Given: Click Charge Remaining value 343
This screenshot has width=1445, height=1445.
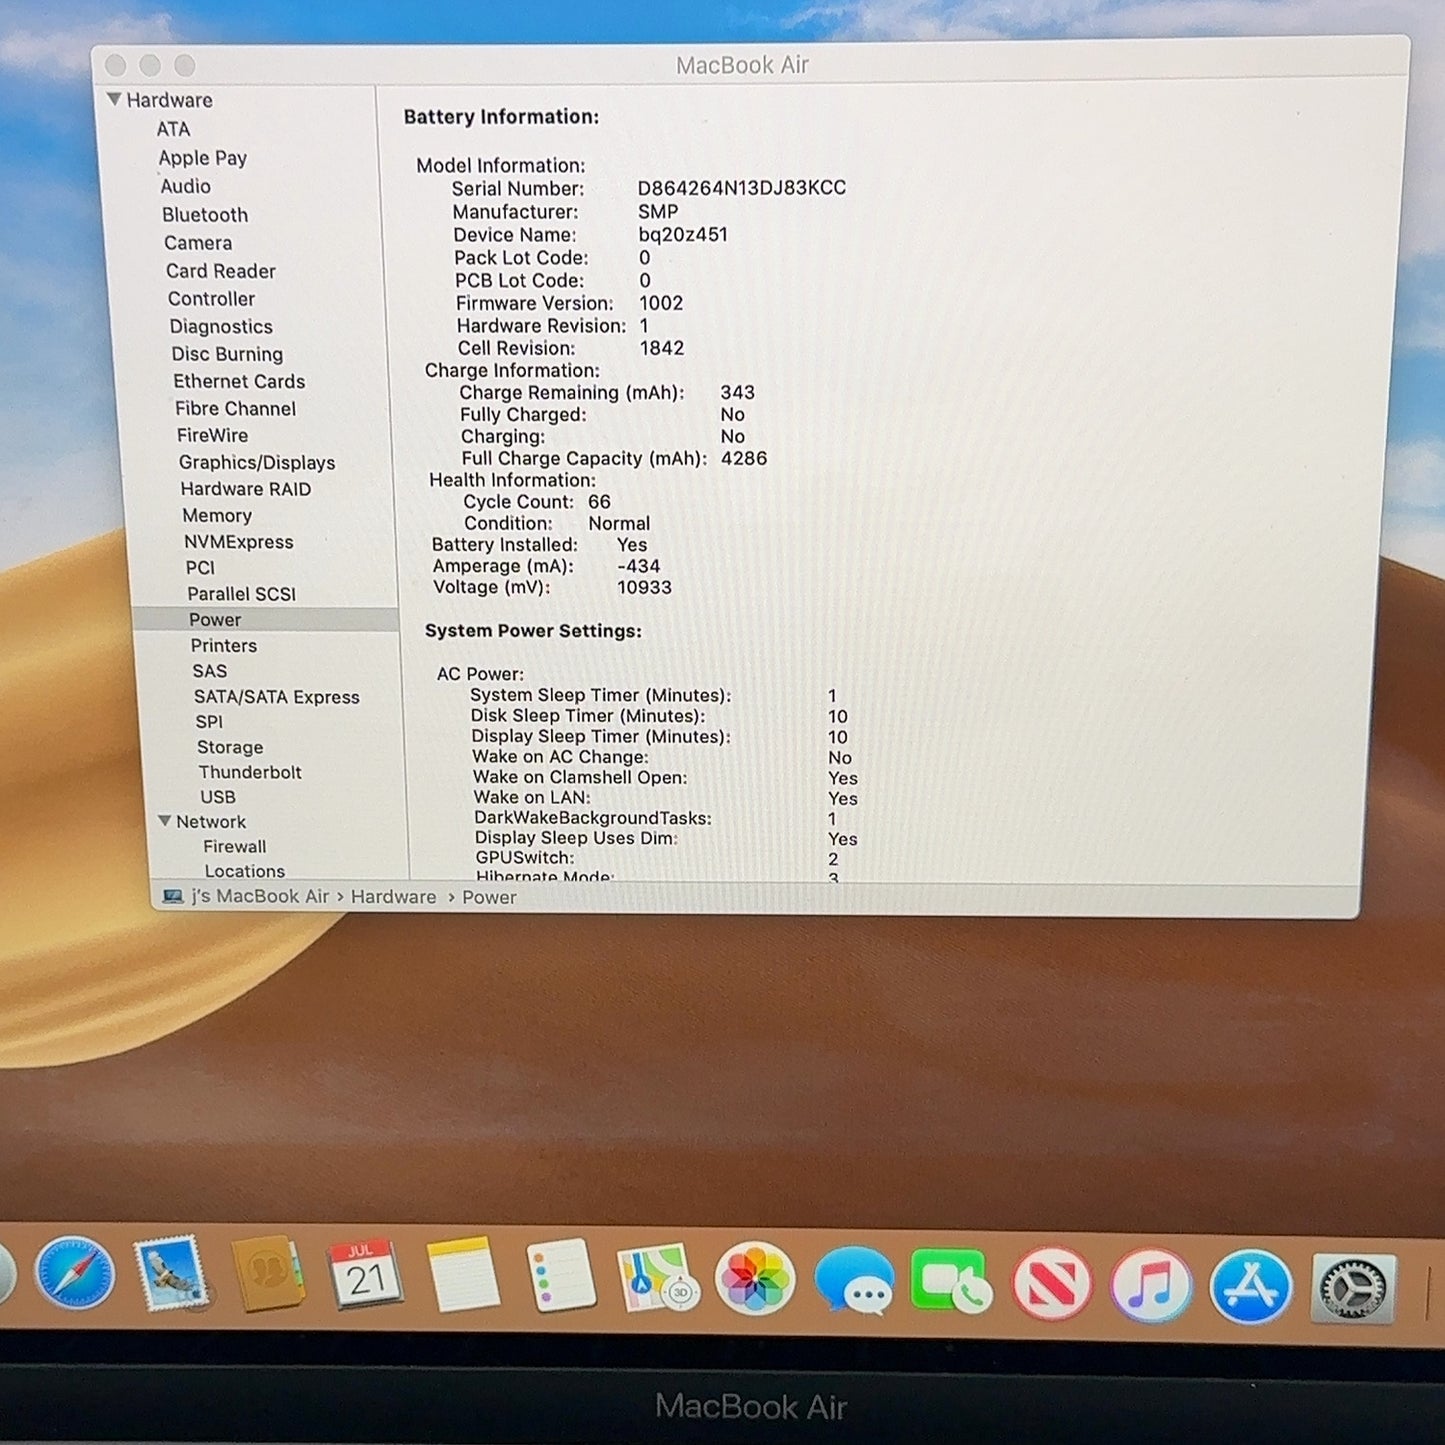Looking at the screenshot, I should point(737,393).
